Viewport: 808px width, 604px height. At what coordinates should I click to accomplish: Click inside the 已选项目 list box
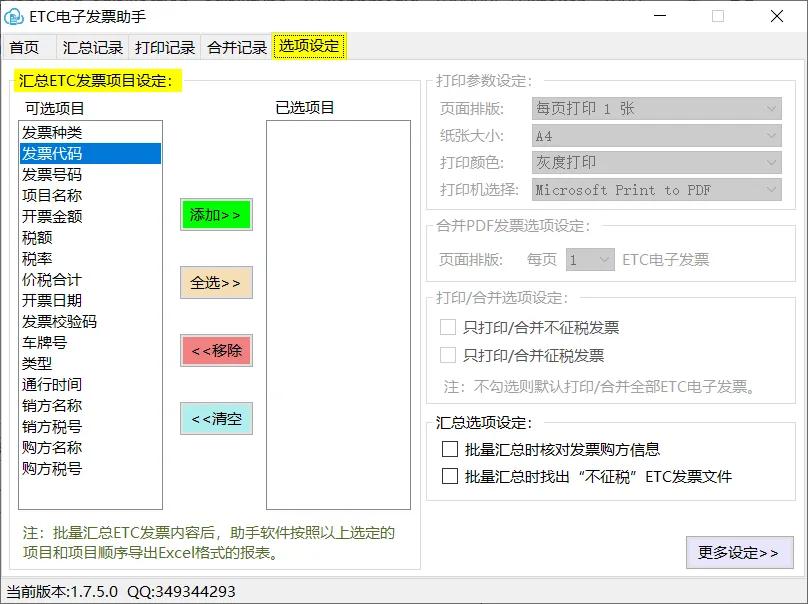tap(339, 315)
